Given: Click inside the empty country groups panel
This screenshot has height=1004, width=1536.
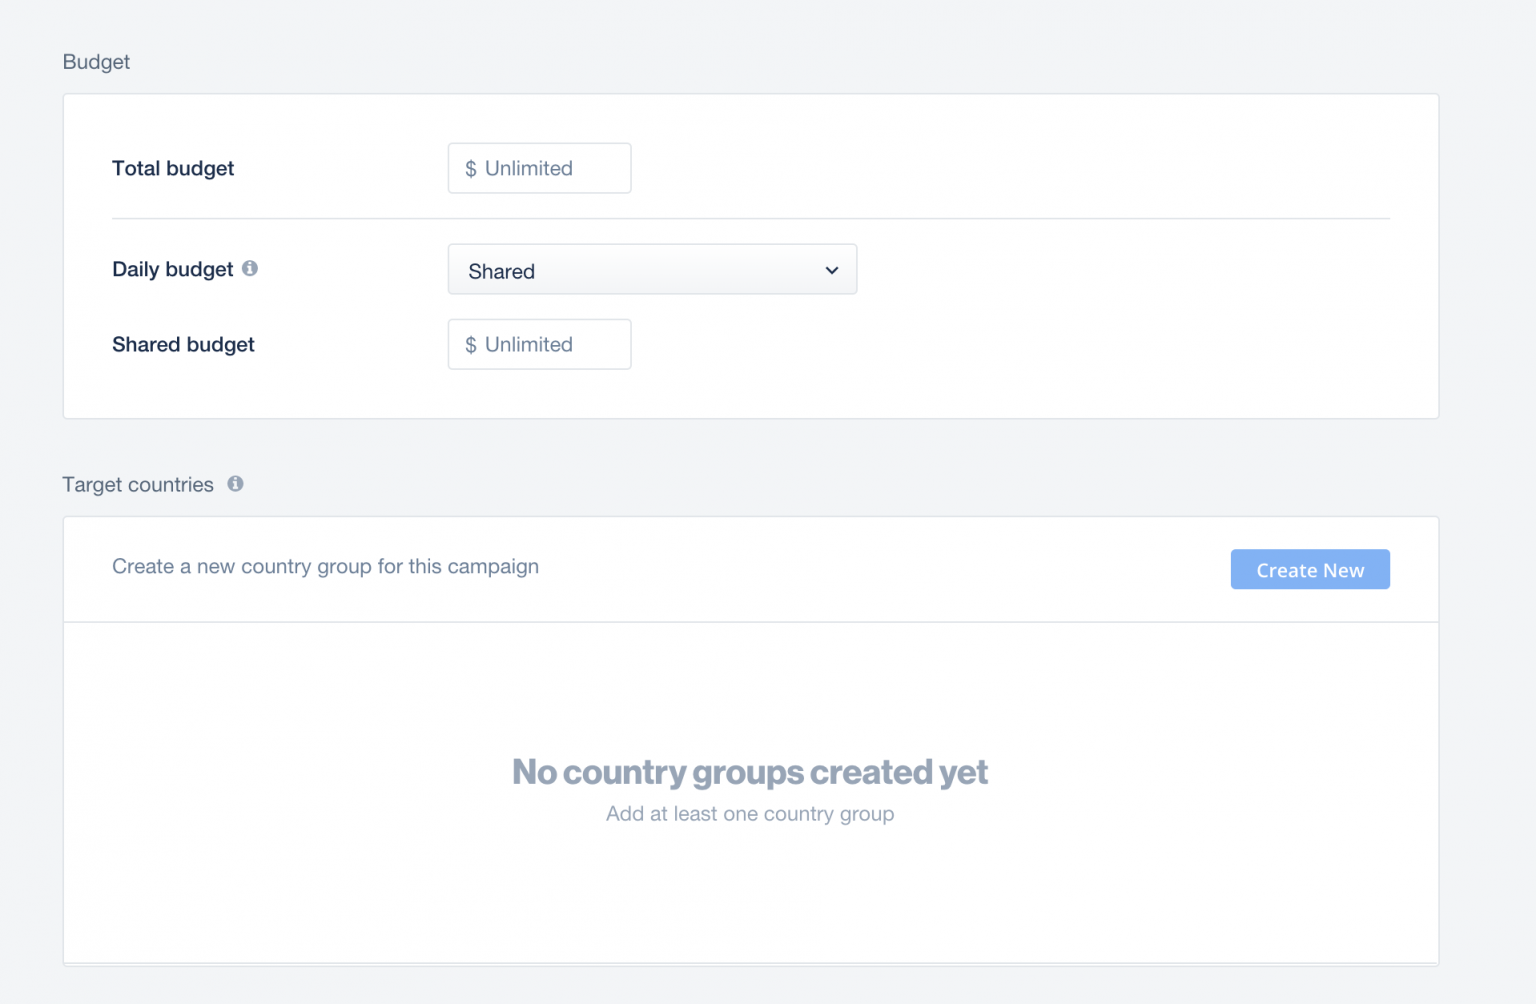Looking at the screenshot, I should 749,900.
